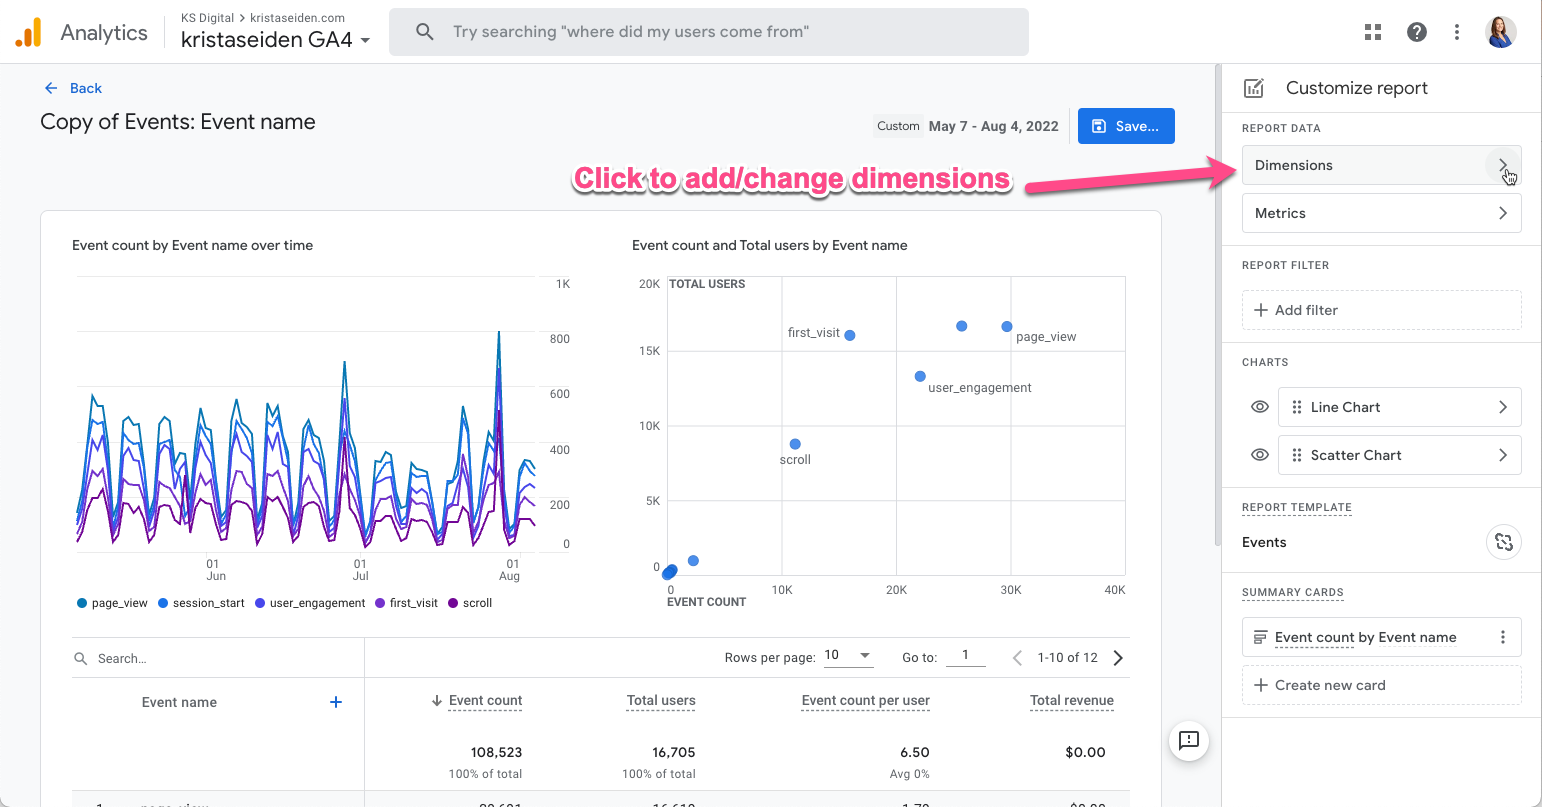The image size is (1542, 807).
Task: Click the Save button
Action: click(1126, 126)
